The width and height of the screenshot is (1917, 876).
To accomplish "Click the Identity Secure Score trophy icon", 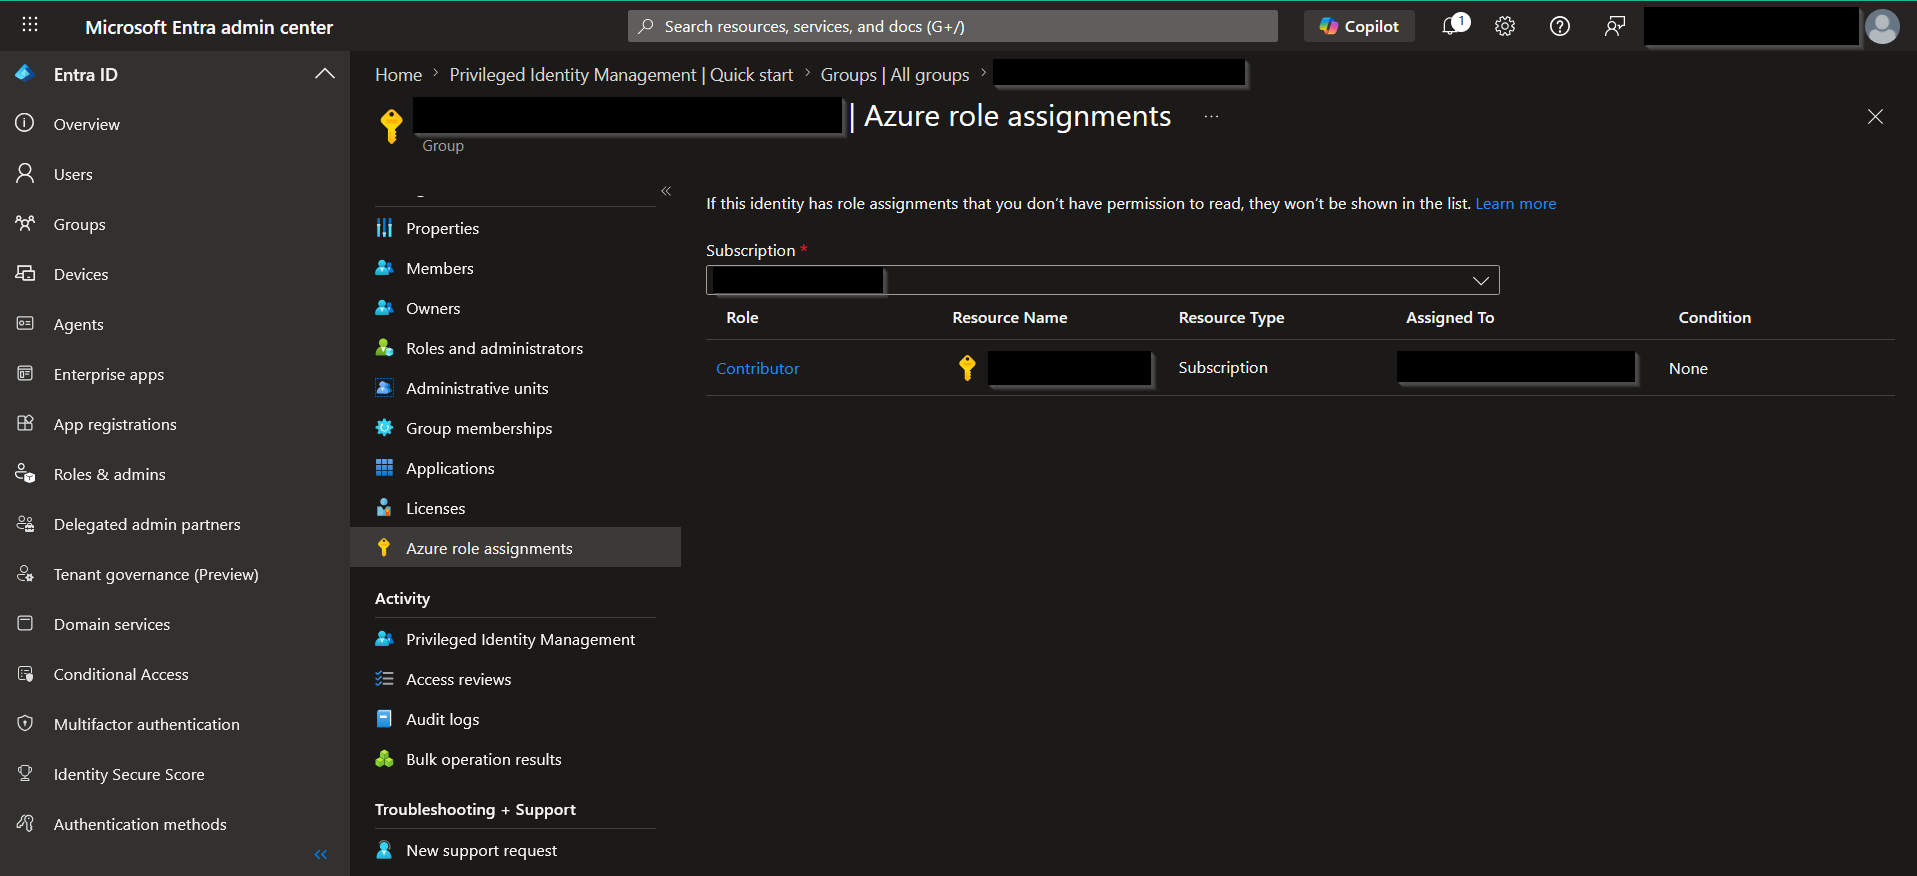I will pos(26,773).
